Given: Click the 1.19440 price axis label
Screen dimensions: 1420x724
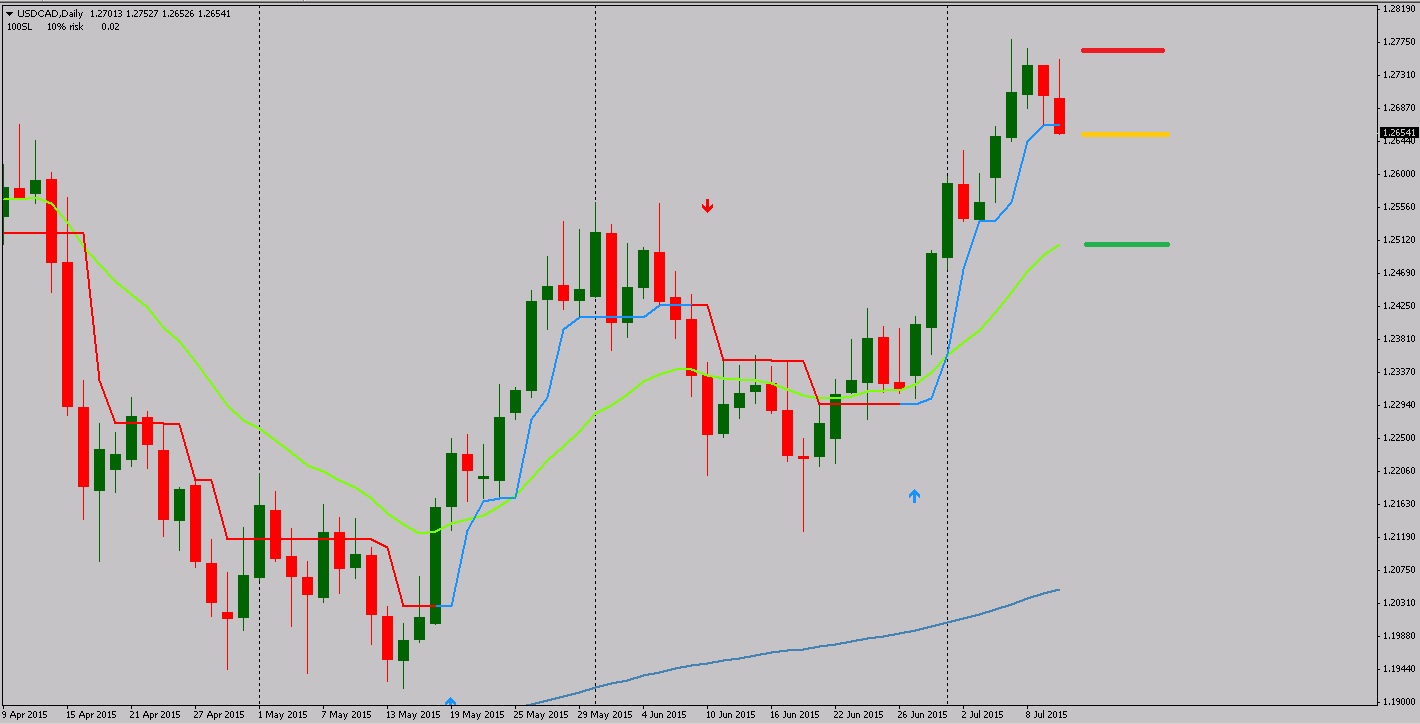Looking at the screenshot, I should pyautogui.click(x=1400, y=669).
